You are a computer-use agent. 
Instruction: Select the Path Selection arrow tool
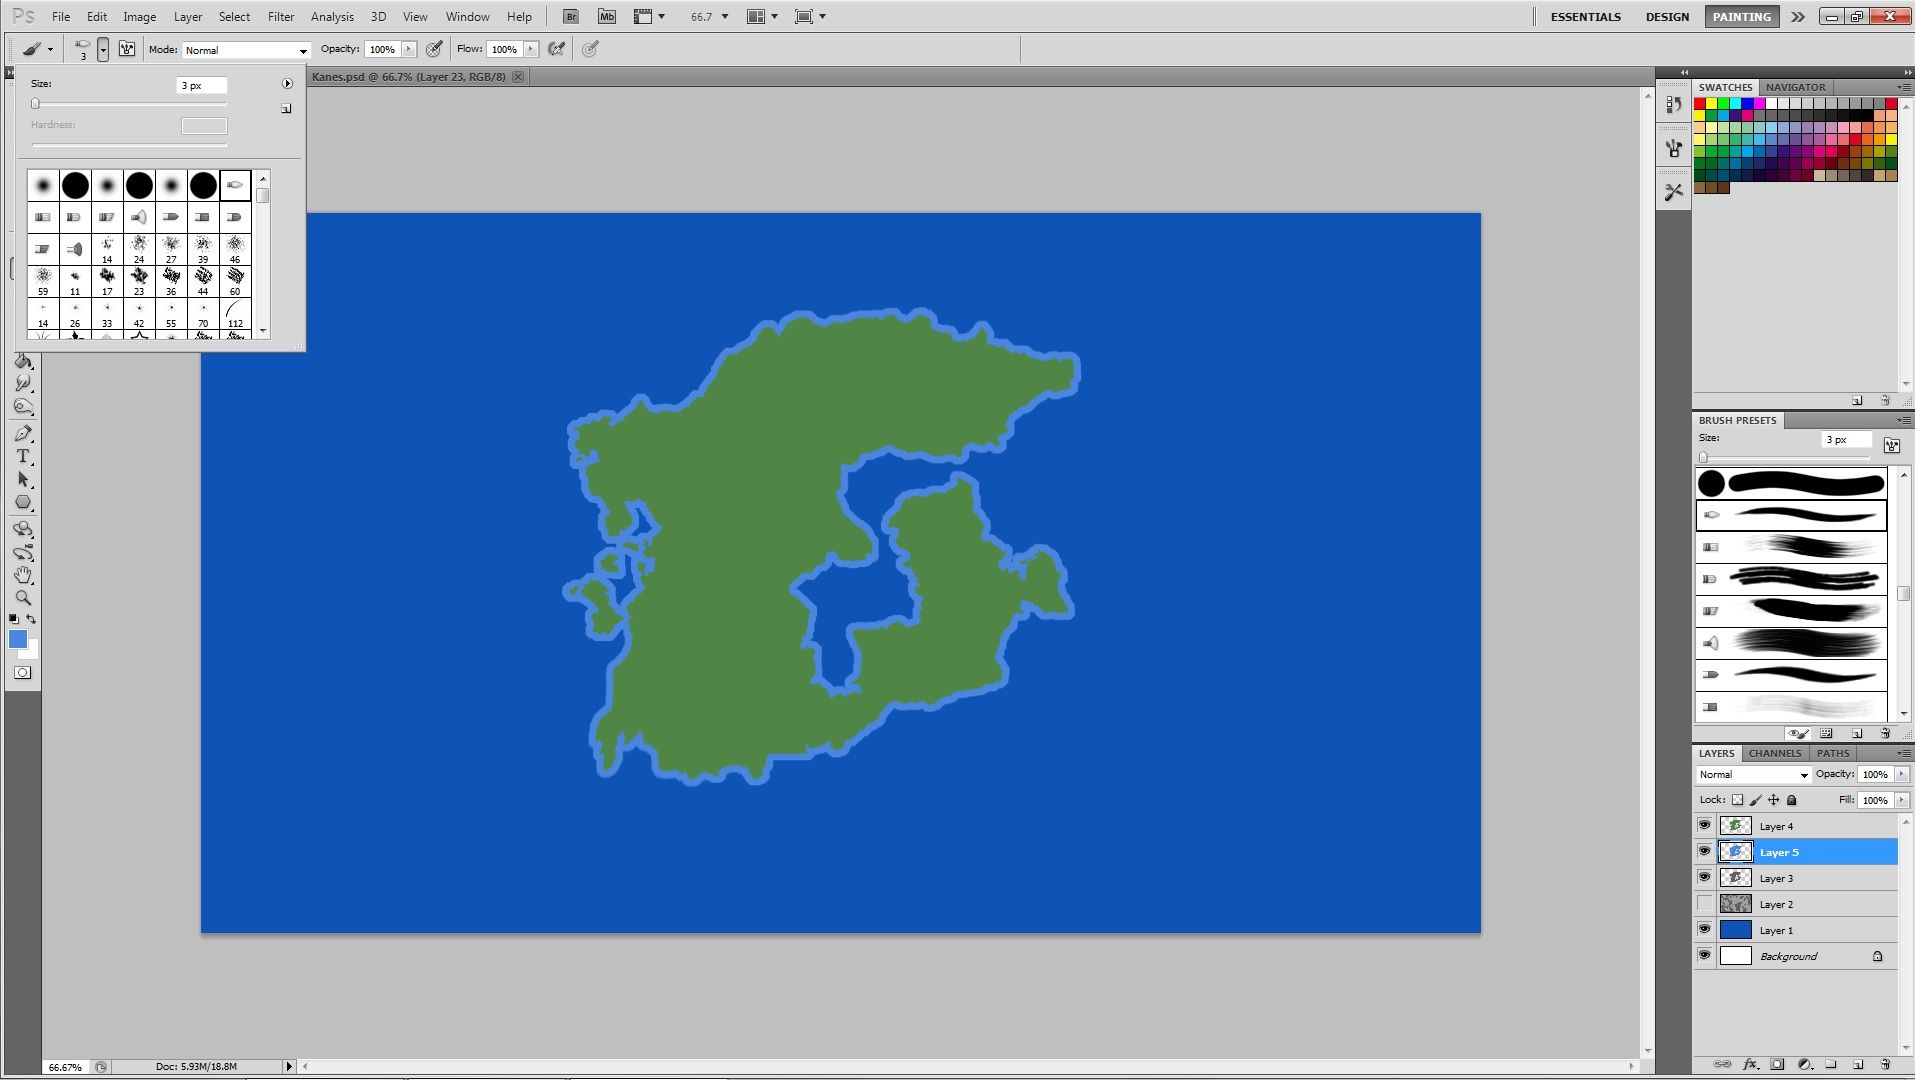coord(23,480)
